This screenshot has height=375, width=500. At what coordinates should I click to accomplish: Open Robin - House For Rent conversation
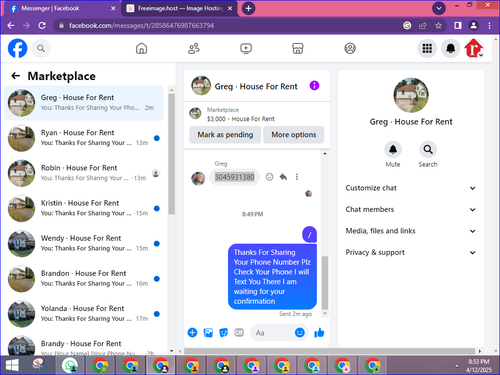pos(84,173)
